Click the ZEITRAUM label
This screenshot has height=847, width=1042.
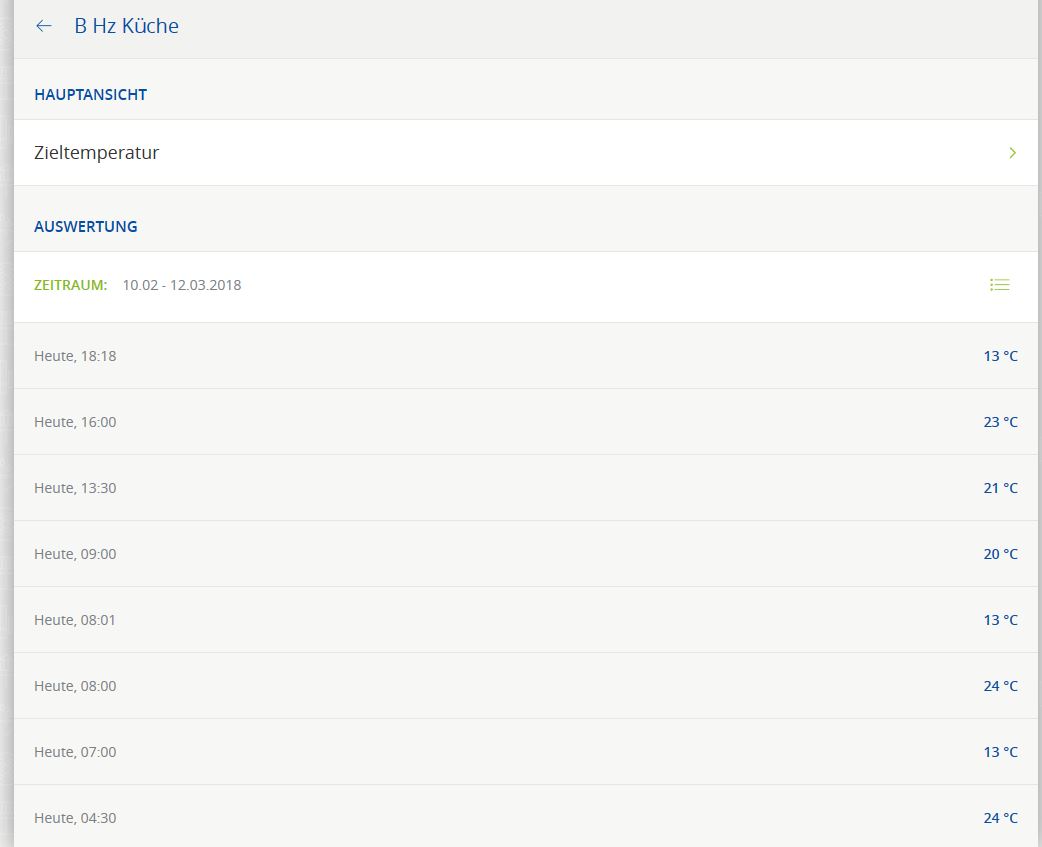click(x=70, y=285)
